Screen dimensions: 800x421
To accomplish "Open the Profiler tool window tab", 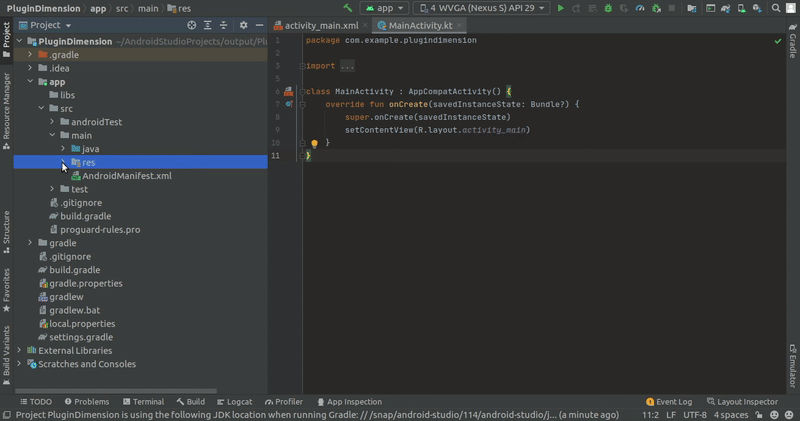I will click(284, 402).
